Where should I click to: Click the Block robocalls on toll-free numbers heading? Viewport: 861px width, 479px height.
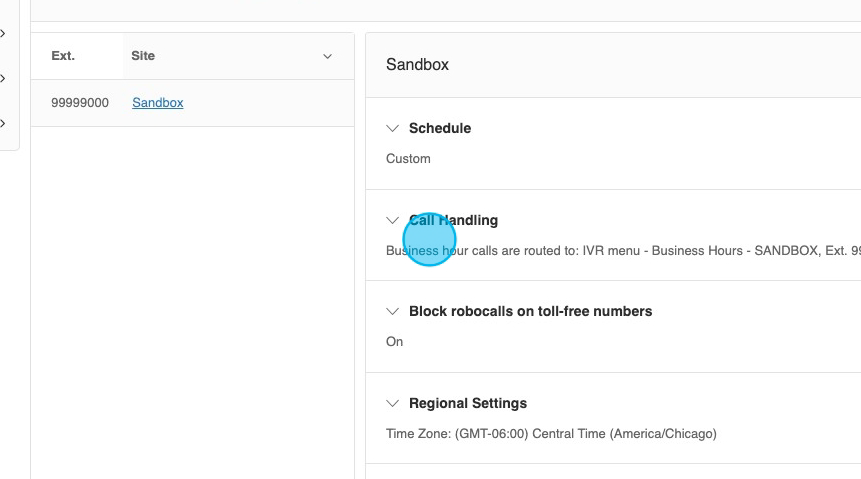(530, 311)
